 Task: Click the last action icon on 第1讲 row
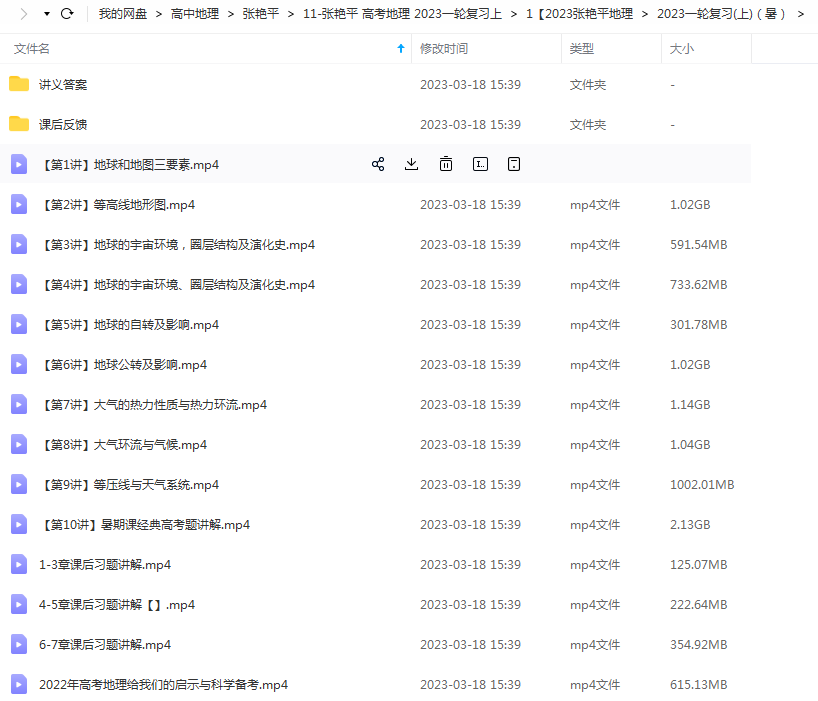[513, 164]
